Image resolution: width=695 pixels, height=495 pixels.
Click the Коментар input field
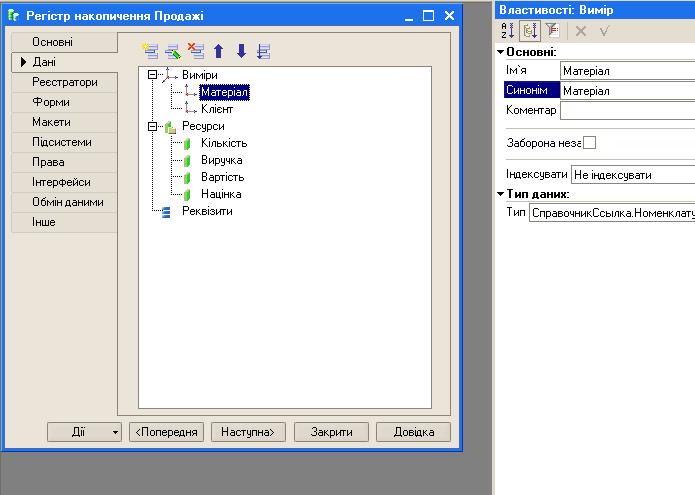[x=628, y=110]
